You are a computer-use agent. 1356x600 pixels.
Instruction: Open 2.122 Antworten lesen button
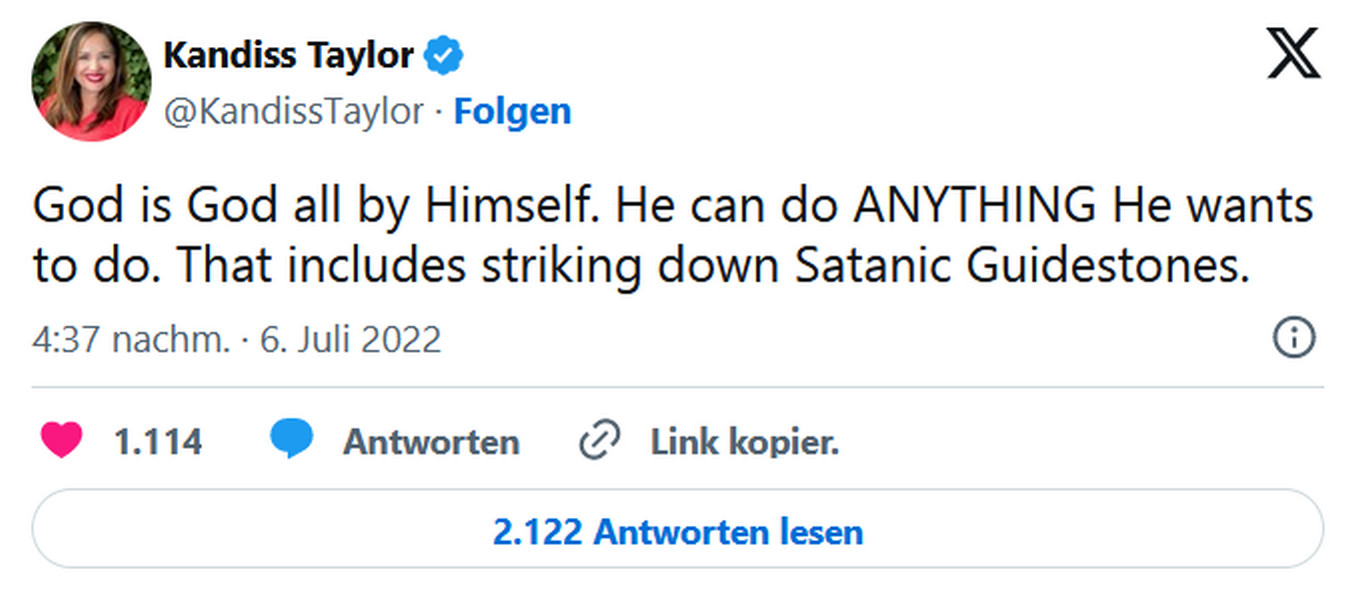point(677,531)
